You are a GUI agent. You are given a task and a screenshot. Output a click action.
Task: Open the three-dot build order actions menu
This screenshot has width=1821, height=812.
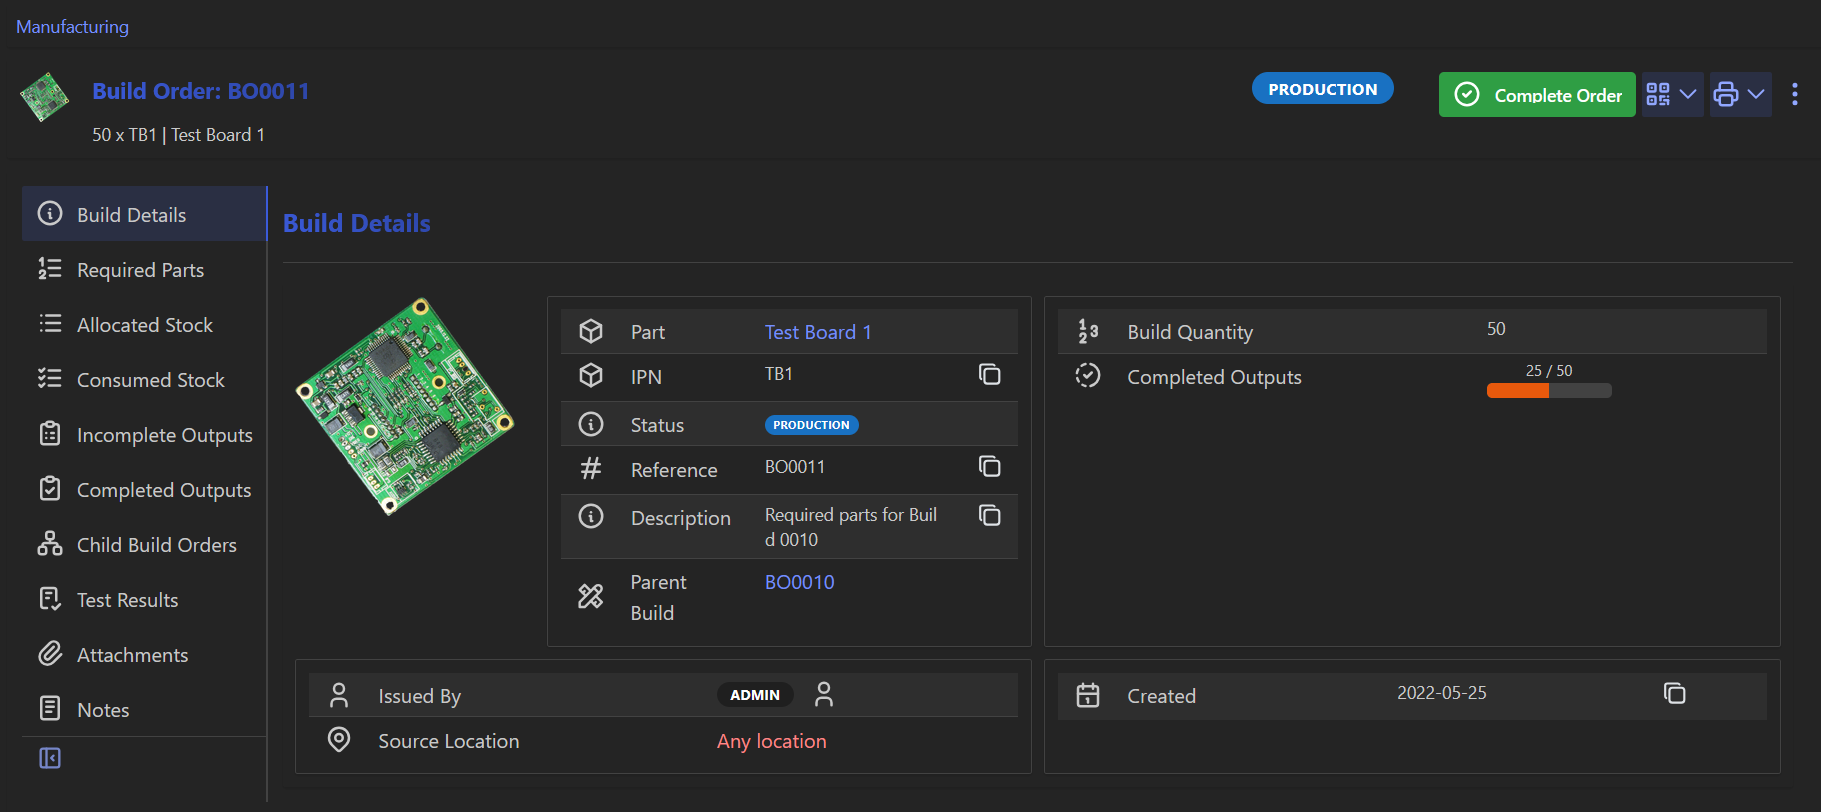coord(1795,94)
